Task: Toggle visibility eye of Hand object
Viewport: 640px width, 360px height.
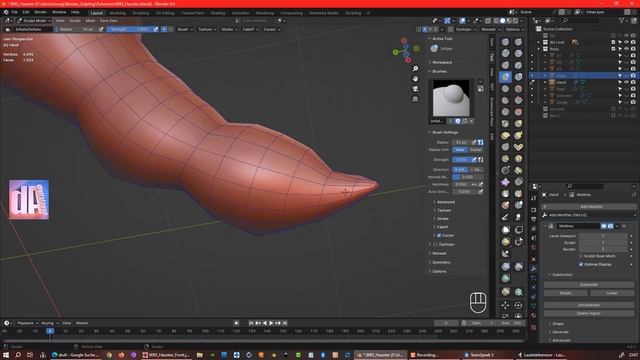Action: pyautogui.click(x=627, y=82)
